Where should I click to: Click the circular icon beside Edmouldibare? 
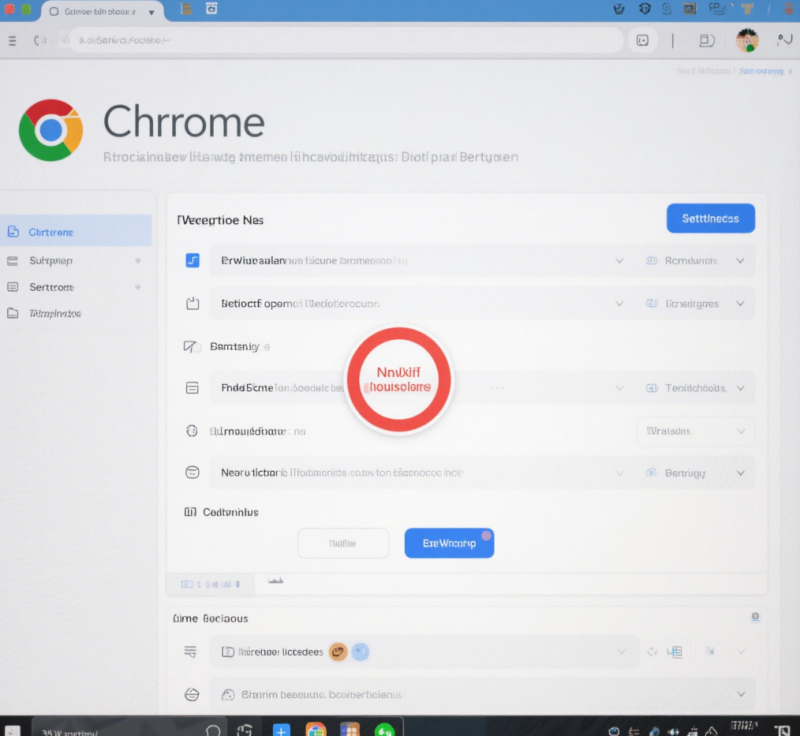[x=191, y=431]
